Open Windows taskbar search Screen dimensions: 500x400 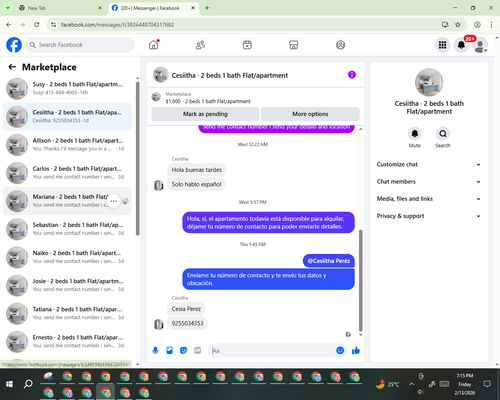coord(28,384)
